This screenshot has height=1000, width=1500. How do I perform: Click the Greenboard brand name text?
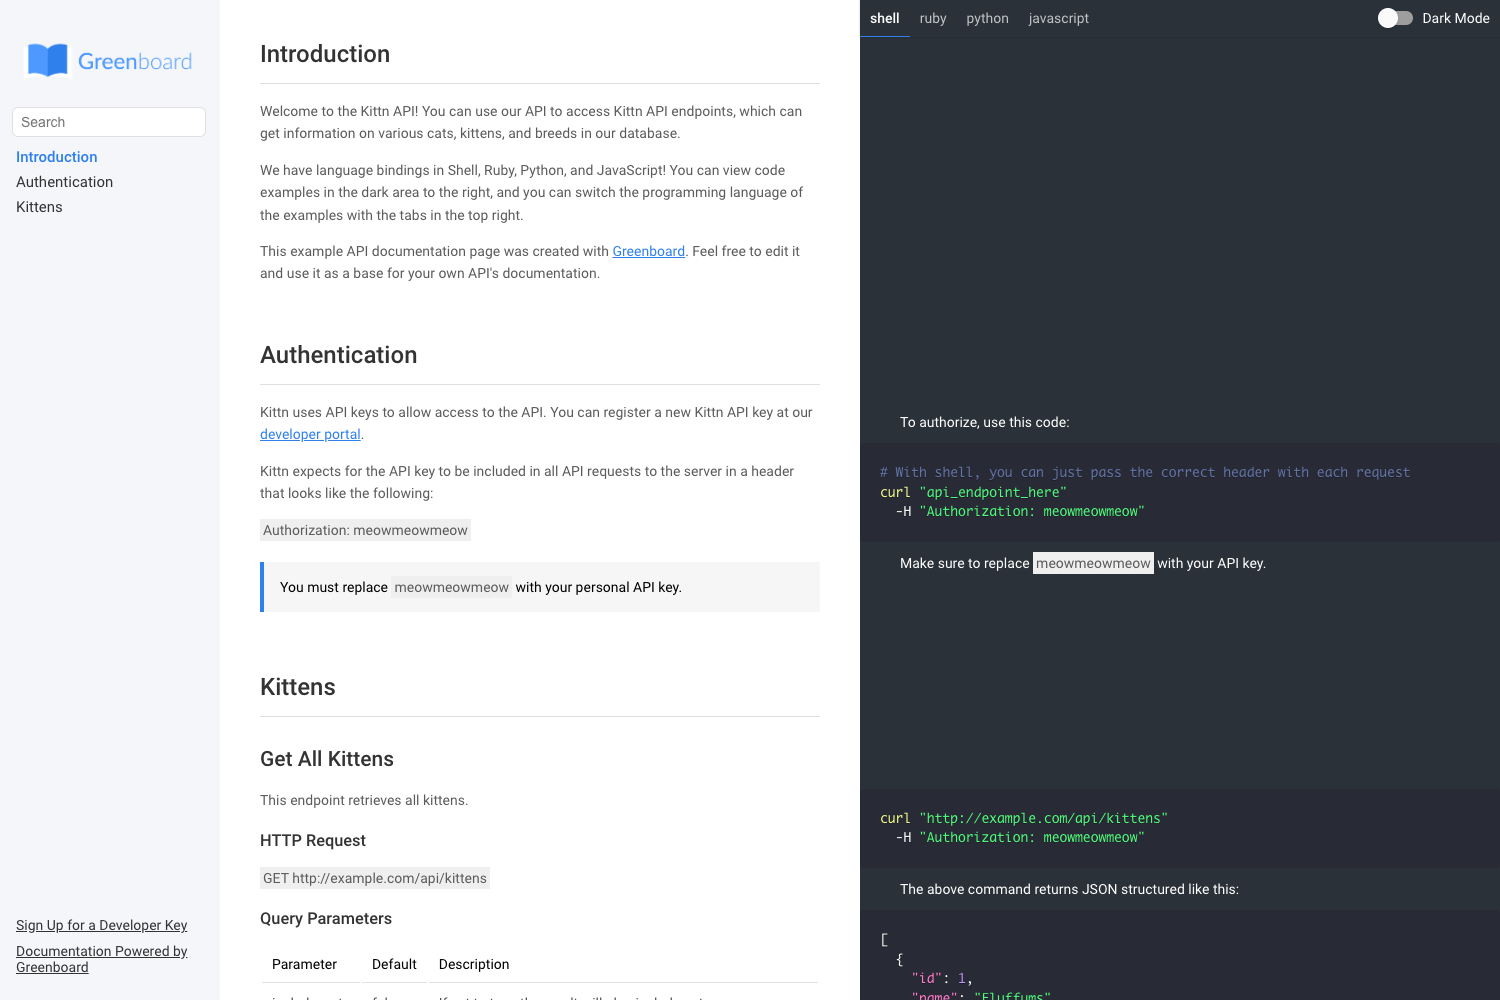pyautogui.click(x=135, y=61)
